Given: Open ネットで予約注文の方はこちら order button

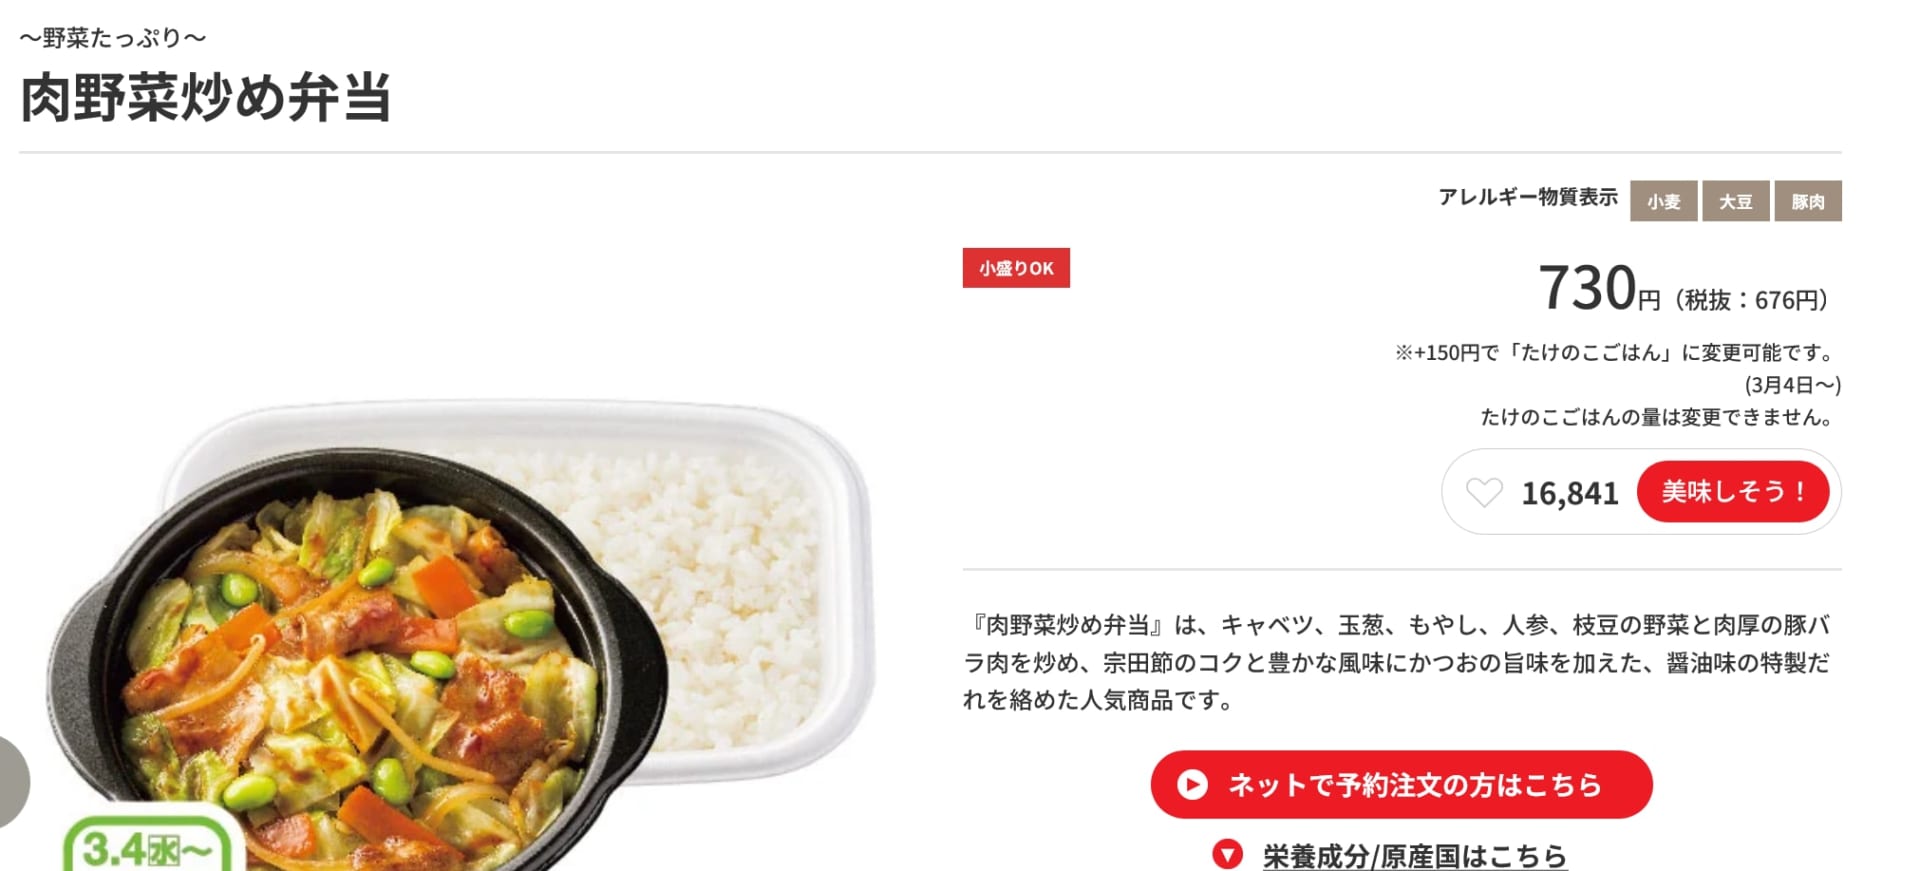Looking at the screenshot, I should click(1401, 785).
